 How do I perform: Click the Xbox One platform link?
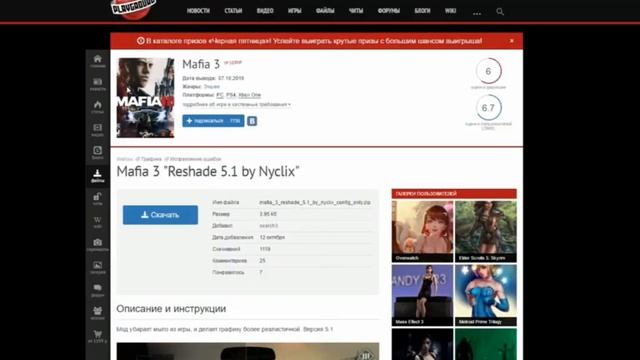(x=249, y=95)
